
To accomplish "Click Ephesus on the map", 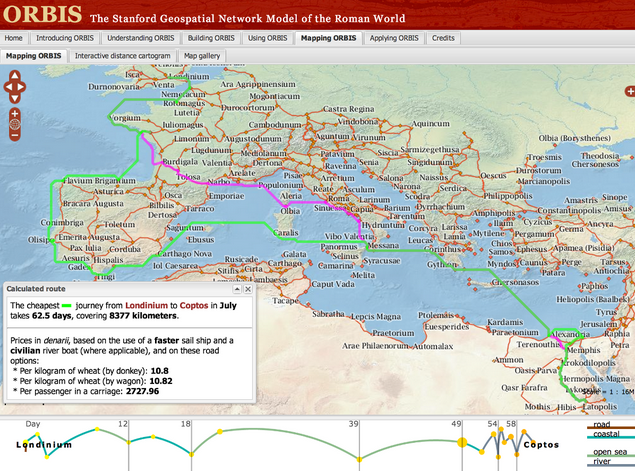I will tap(532, 249).
